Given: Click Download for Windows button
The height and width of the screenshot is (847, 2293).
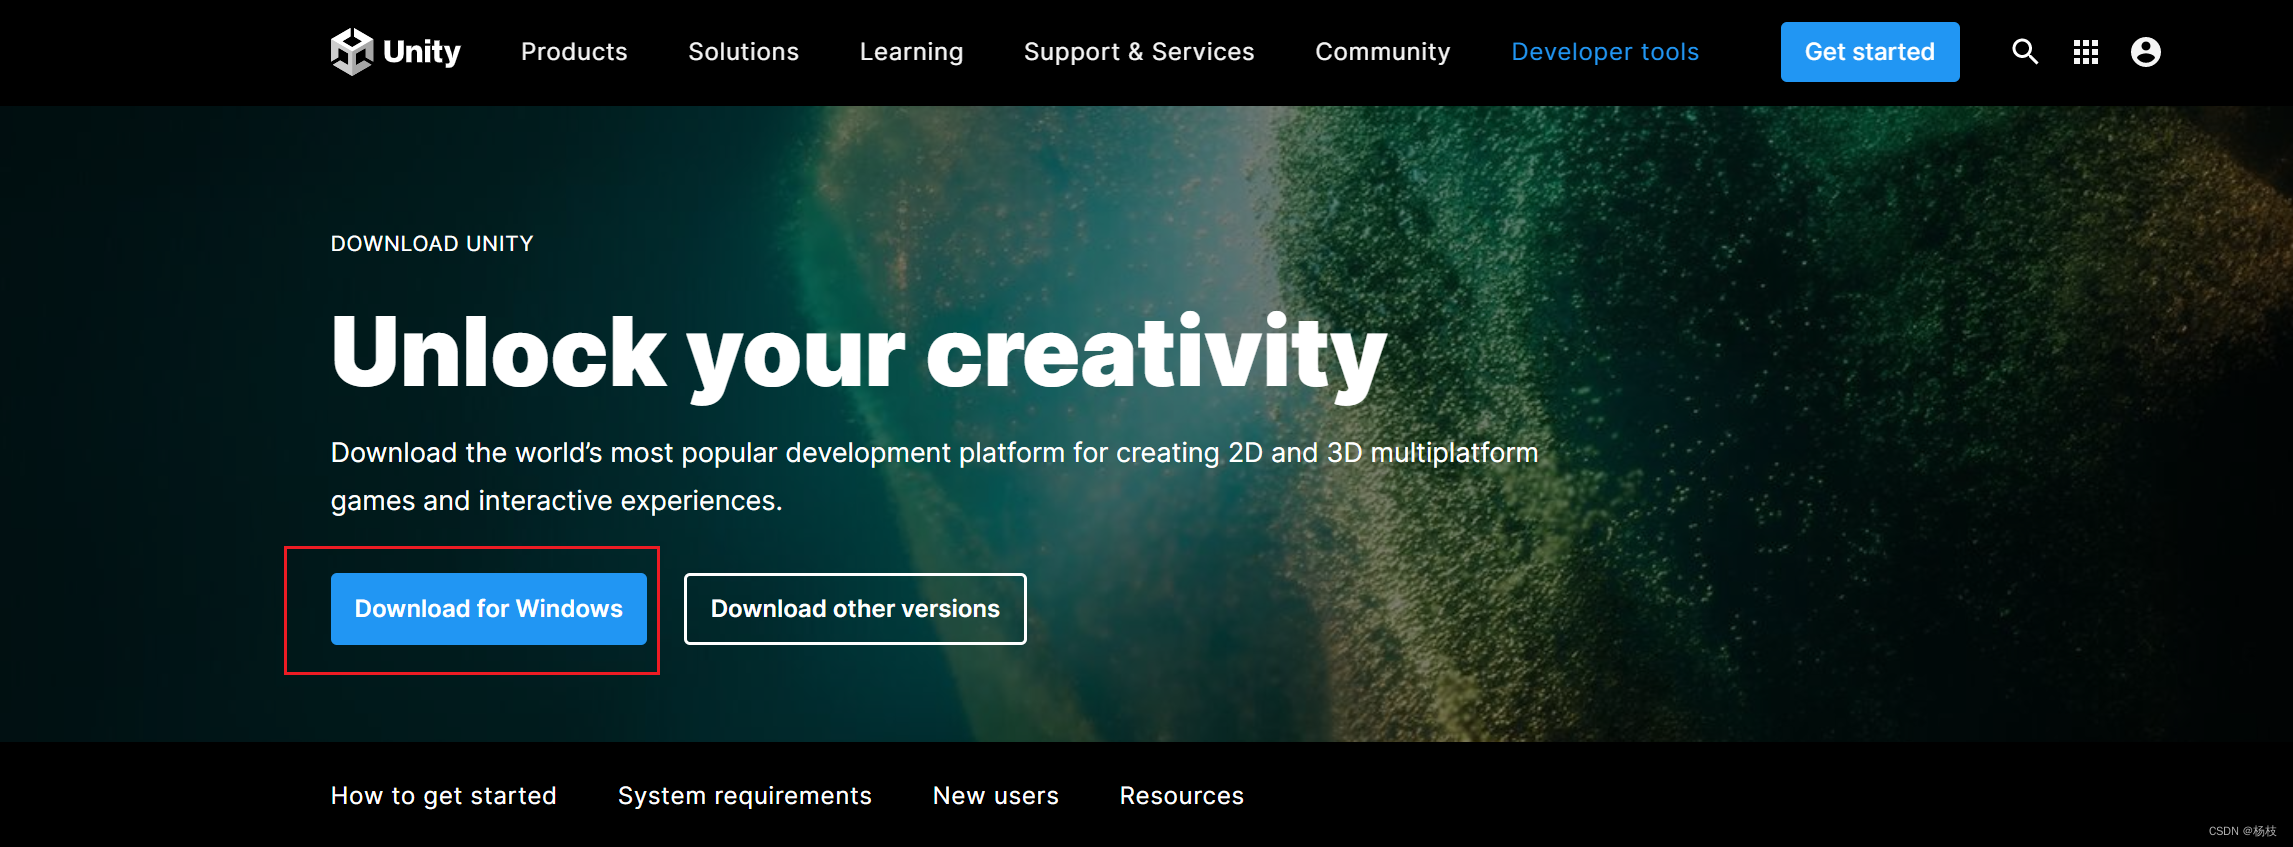Looking at the screenshot, I should (x=489, y=609).
